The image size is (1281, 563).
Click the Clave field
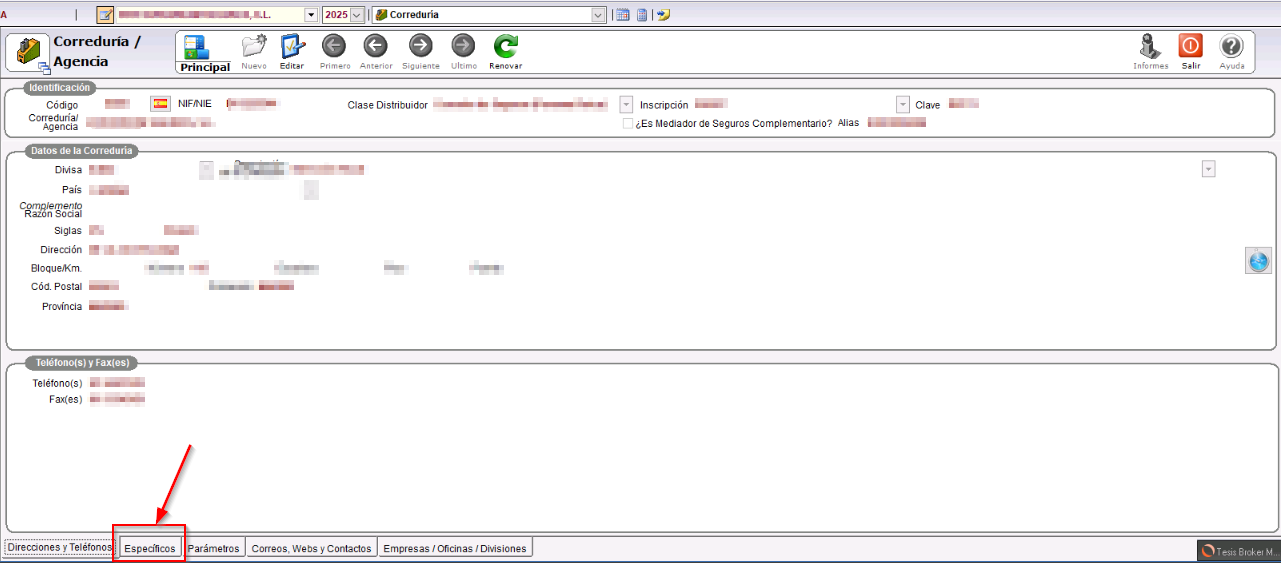[x=963, y=104]
